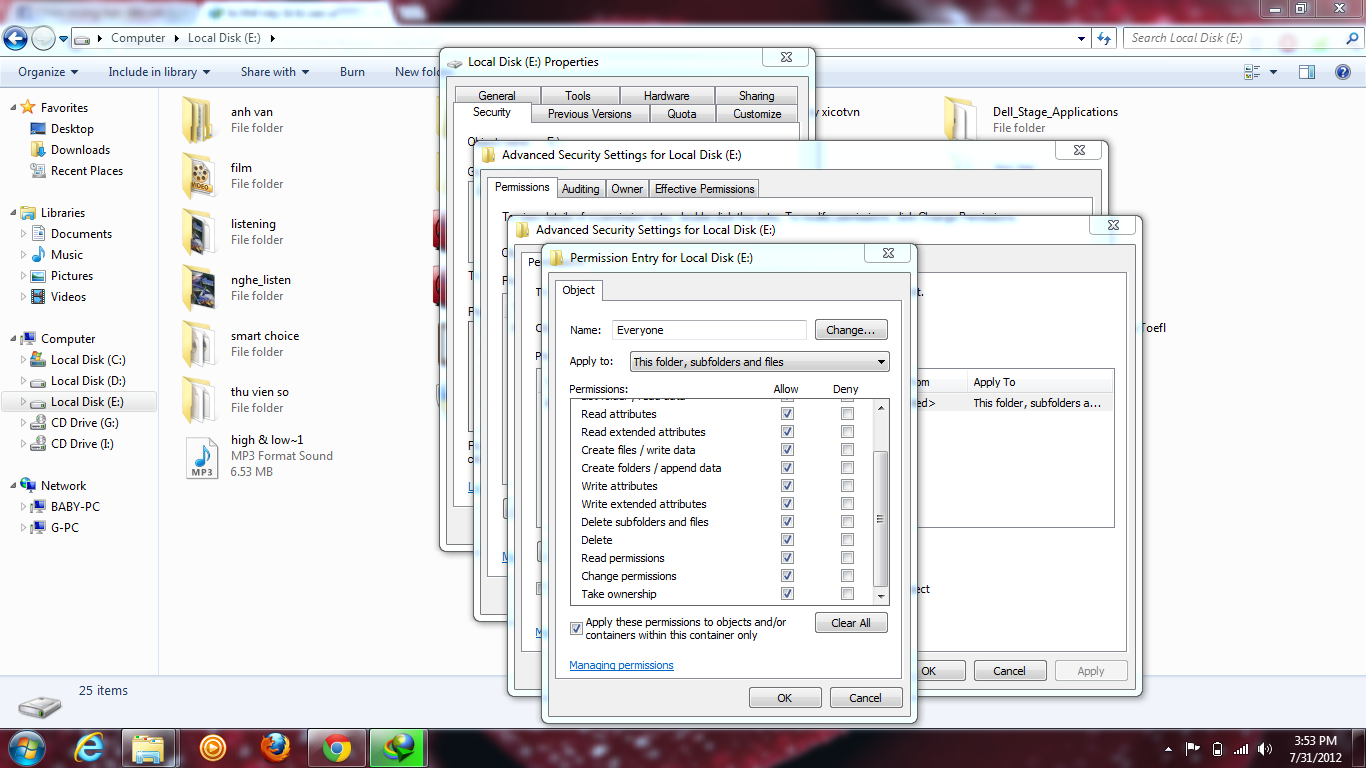Open the Managing permissions link
The height and width of the screenshot is (768, 1366).
coord(621,665)
